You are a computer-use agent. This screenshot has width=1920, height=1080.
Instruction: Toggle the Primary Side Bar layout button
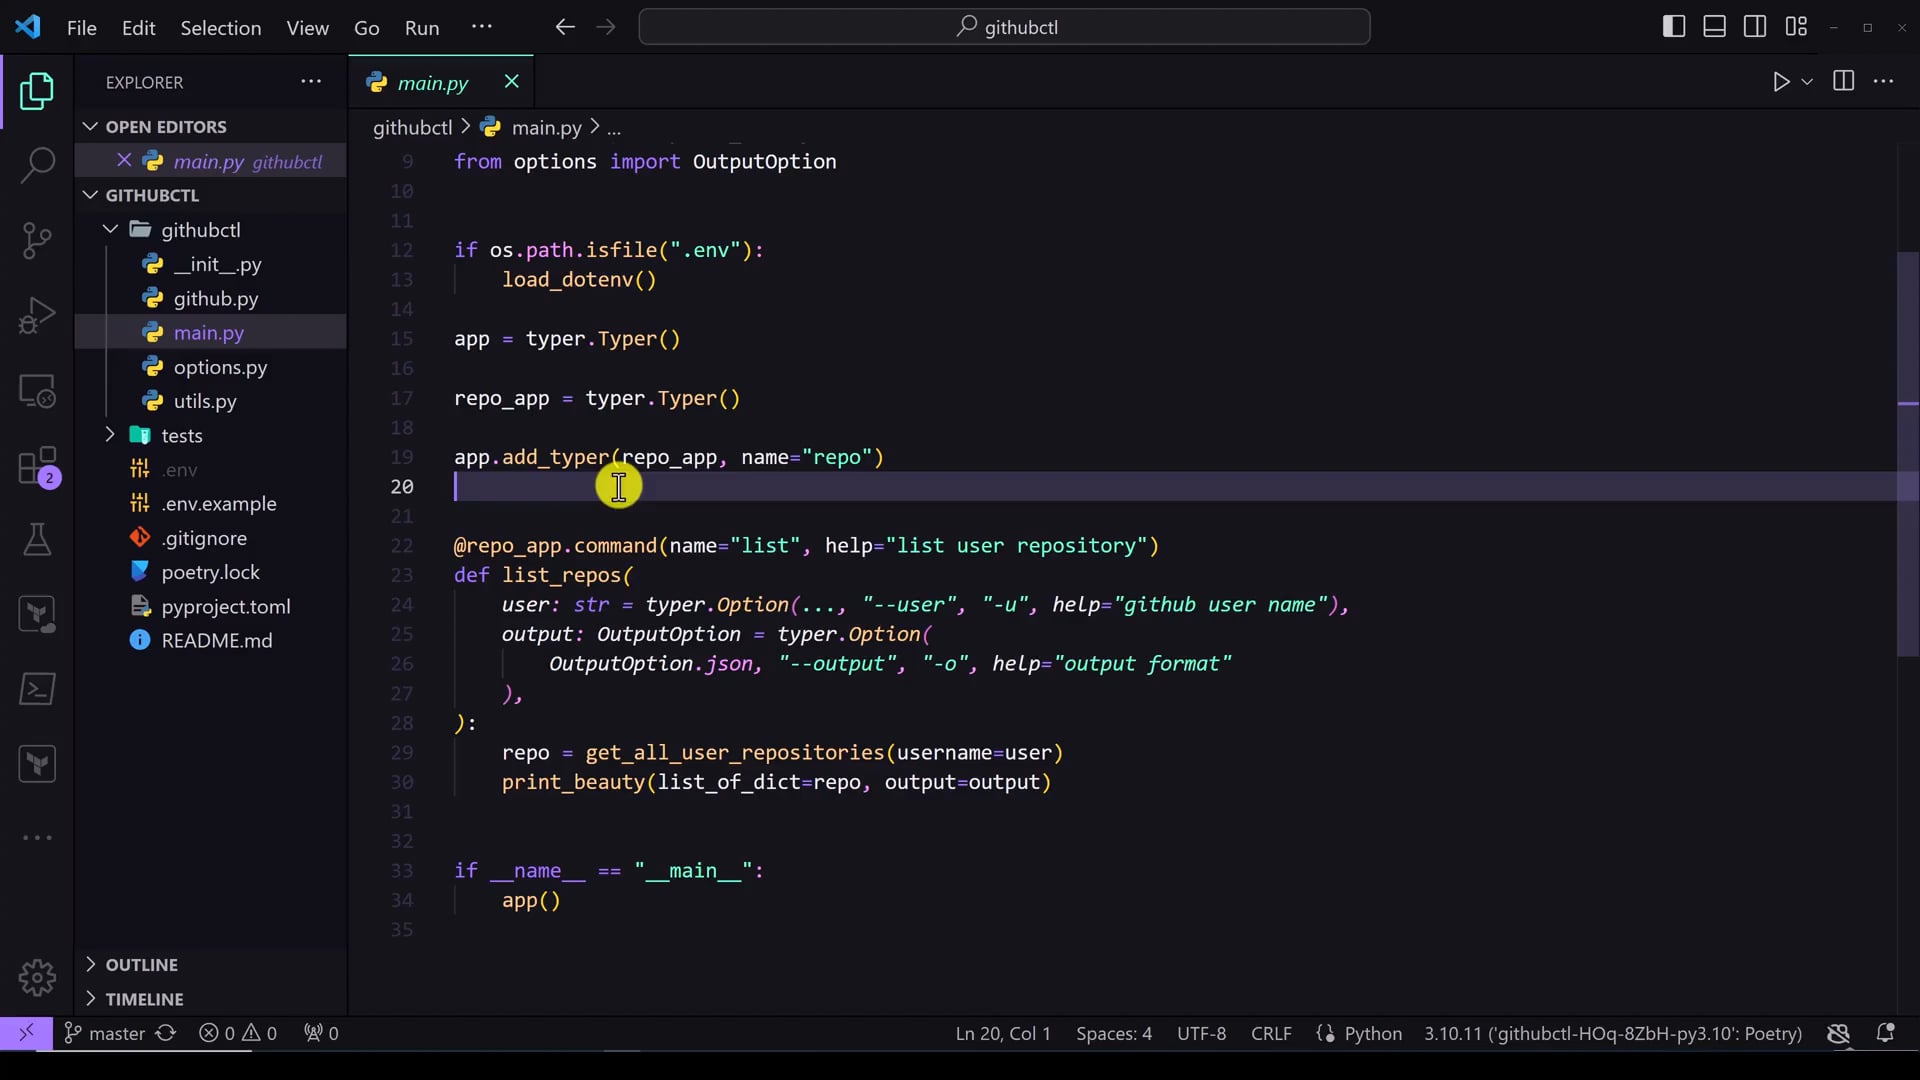(1673, 27)
